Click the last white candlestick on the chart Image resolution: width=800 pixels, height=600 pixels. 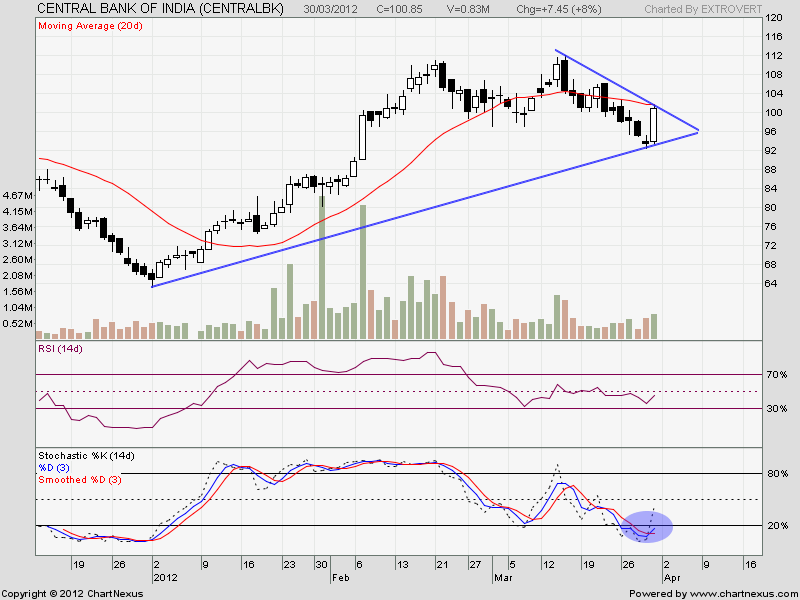(654, 124)
